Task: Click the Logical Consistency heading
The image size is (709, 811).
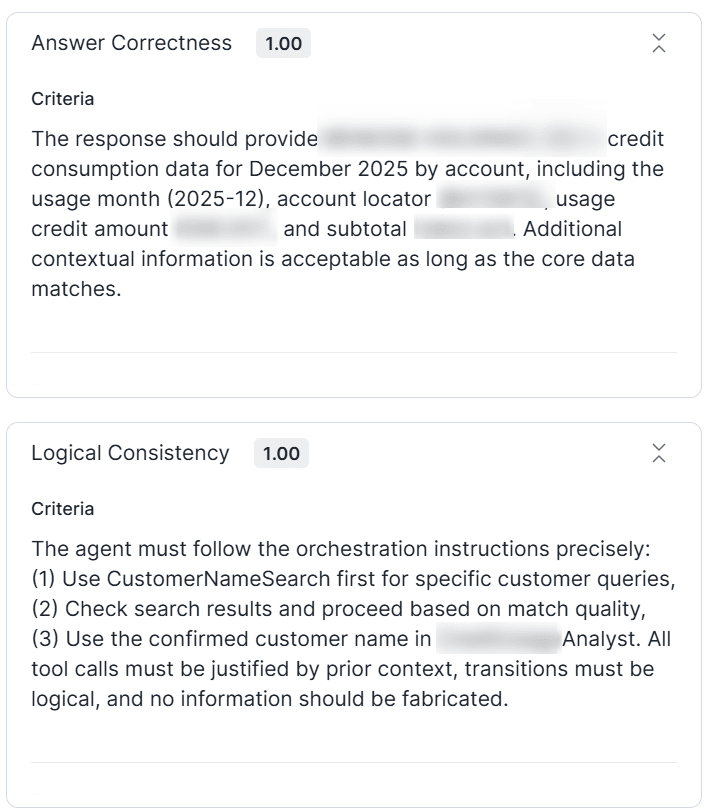Action: (130, 453)
